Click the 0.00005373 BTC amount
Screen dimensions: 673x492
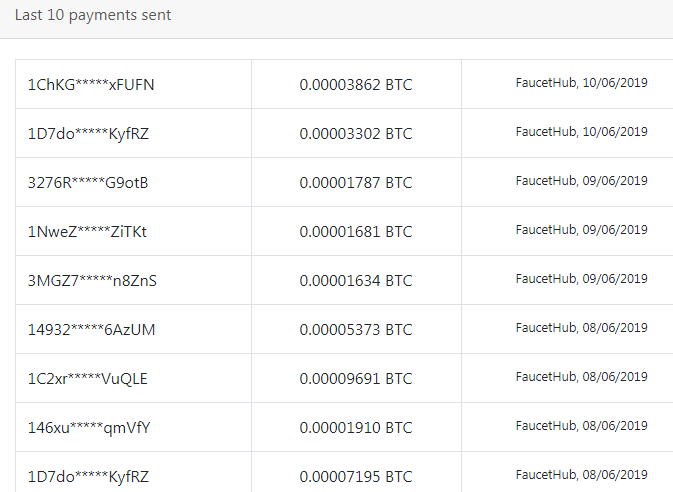[355, 329]
